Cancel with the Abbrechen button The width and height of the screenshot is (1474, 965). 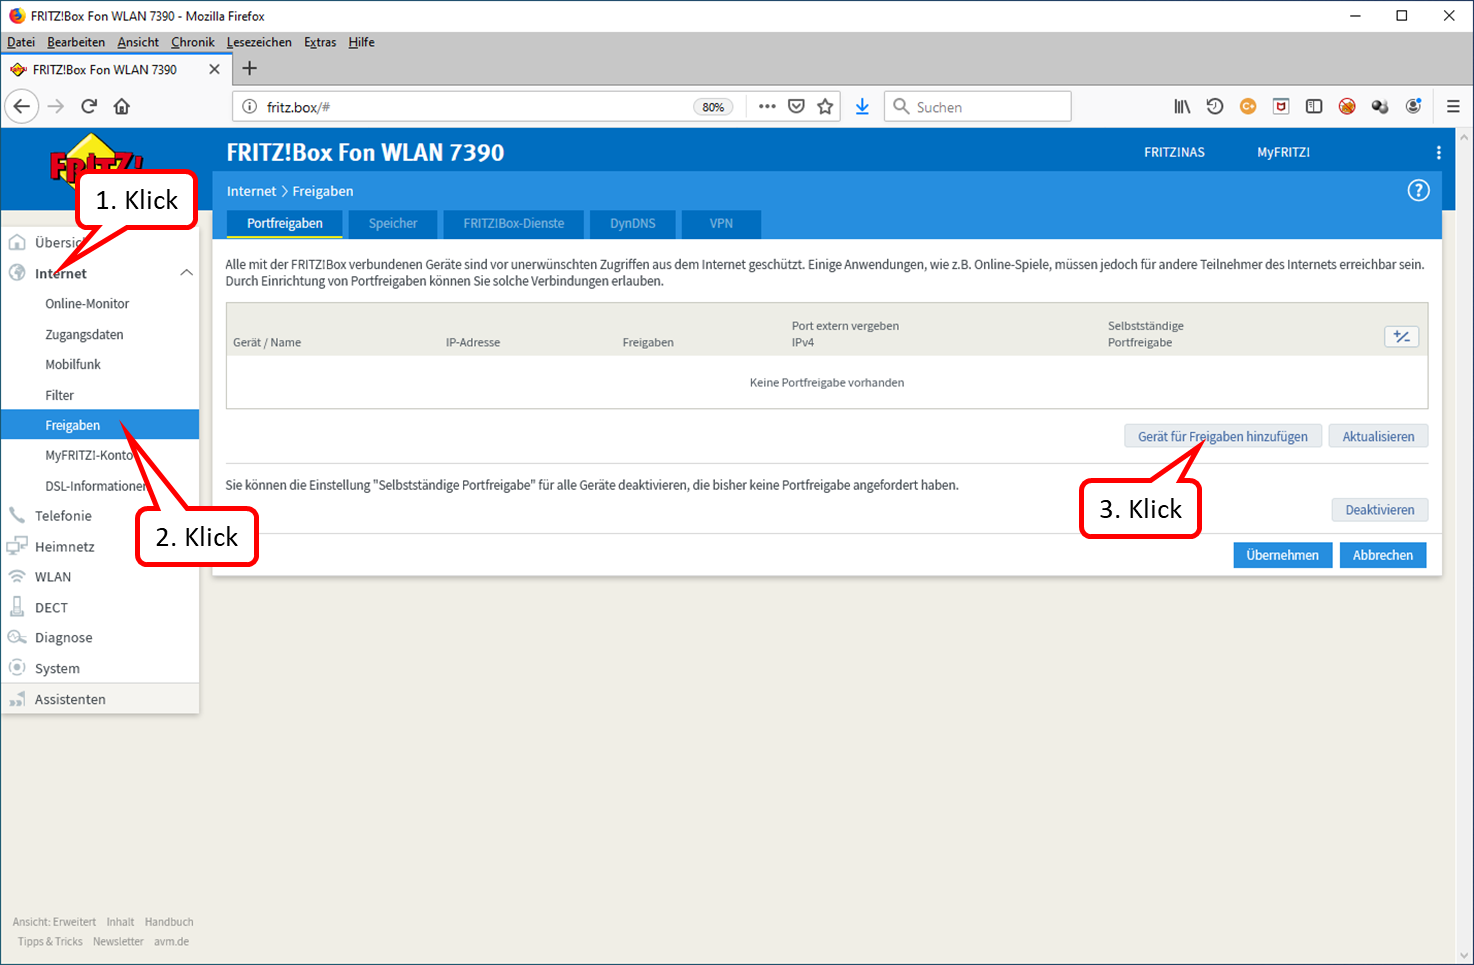tap(1383, 555)
